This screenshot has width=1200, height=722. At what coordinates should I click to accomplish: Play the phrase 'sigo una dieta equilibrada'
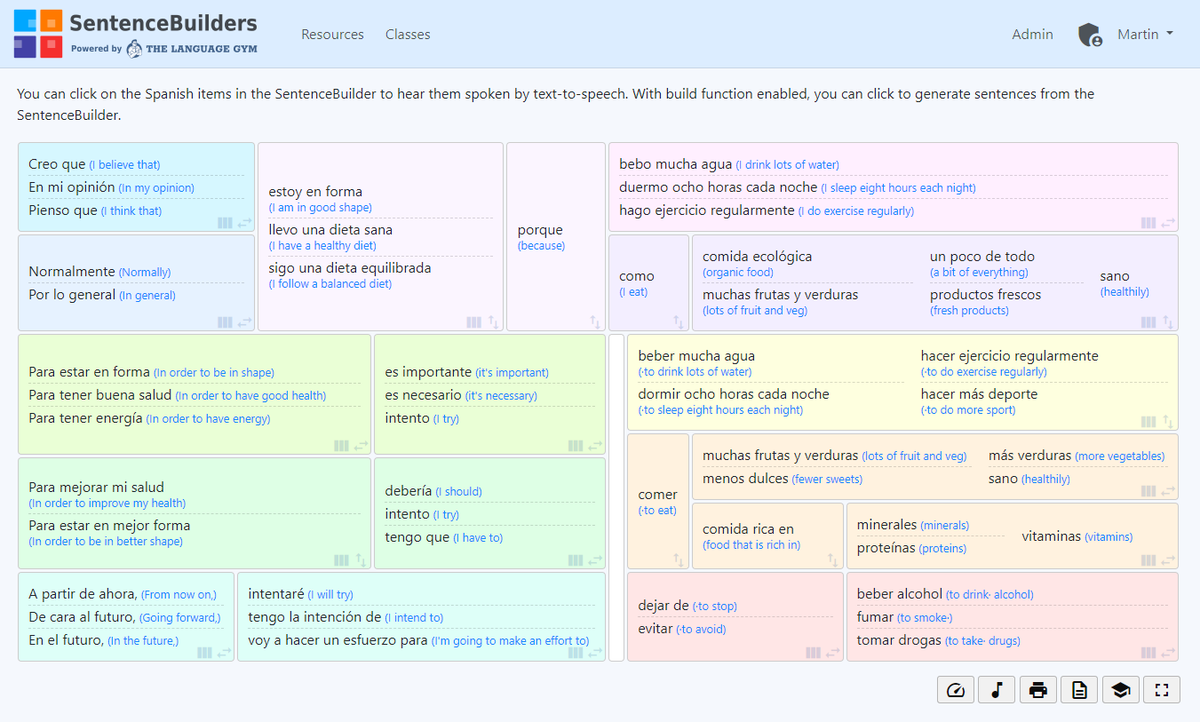tap(350, 268)
